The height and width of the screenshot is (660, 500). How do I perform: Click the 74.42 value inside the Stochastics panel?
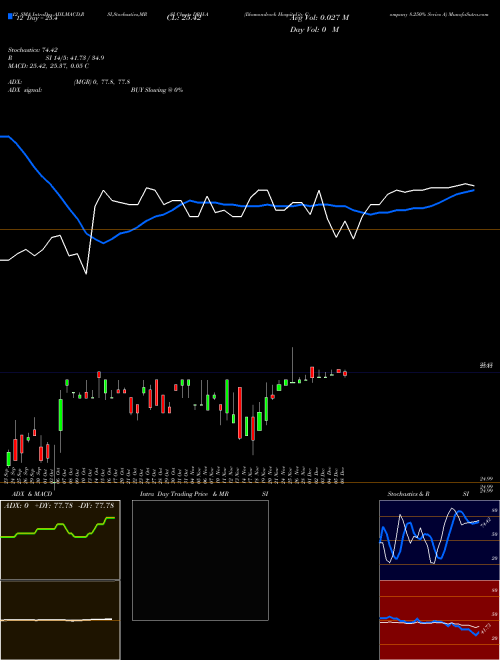484,523
